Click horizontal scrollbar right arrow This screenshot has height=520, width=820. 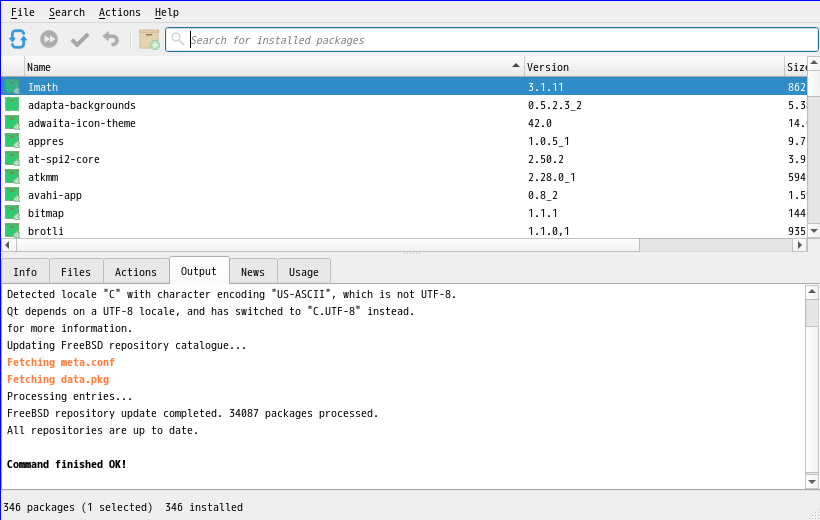(800, 245)
